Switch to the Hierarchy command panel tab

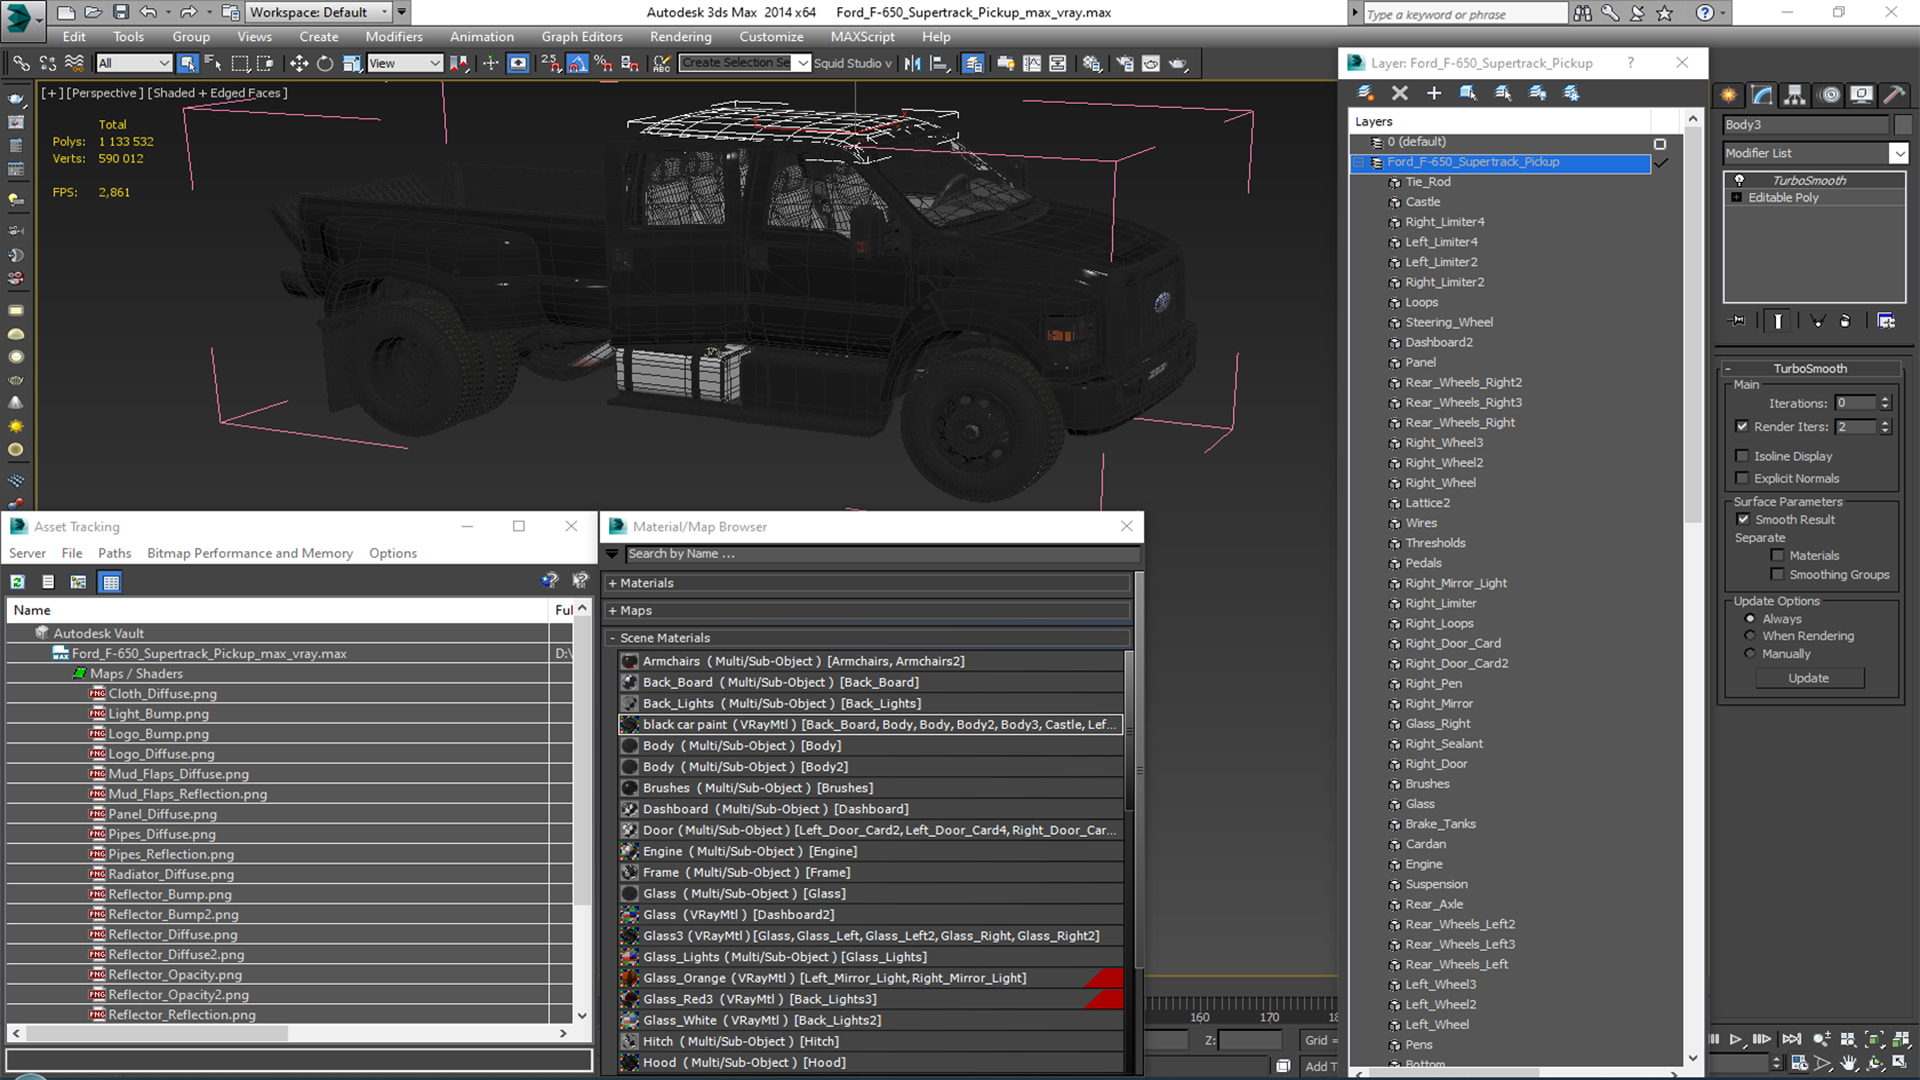tap(1795, 95)
